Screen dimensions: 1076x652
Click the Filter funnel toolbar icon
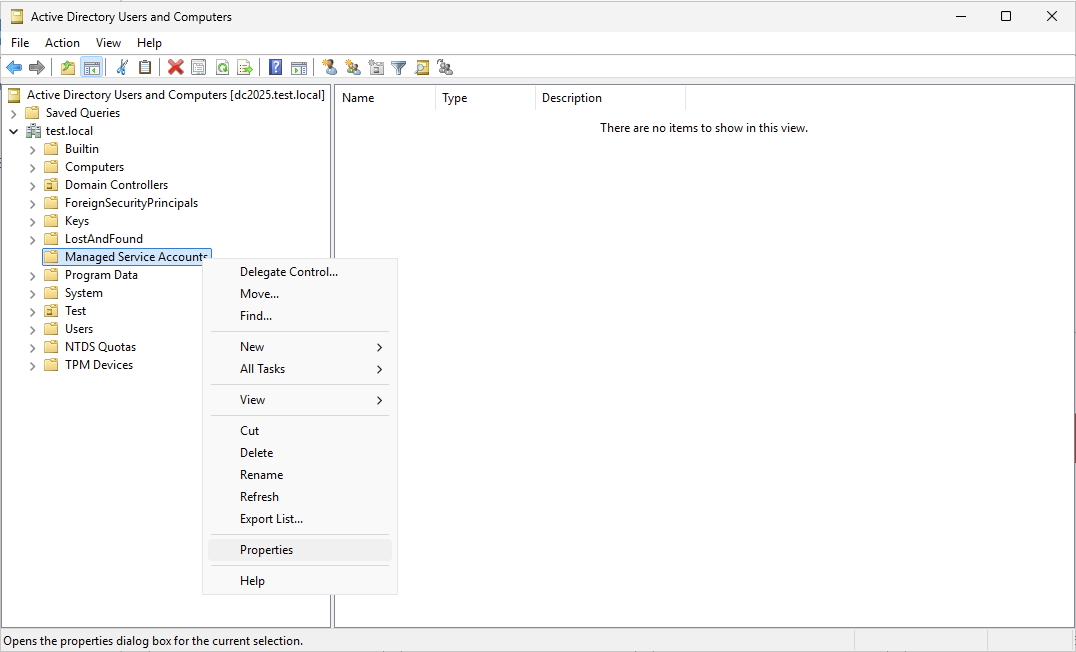pyautogui.click(x=399, y=67)
